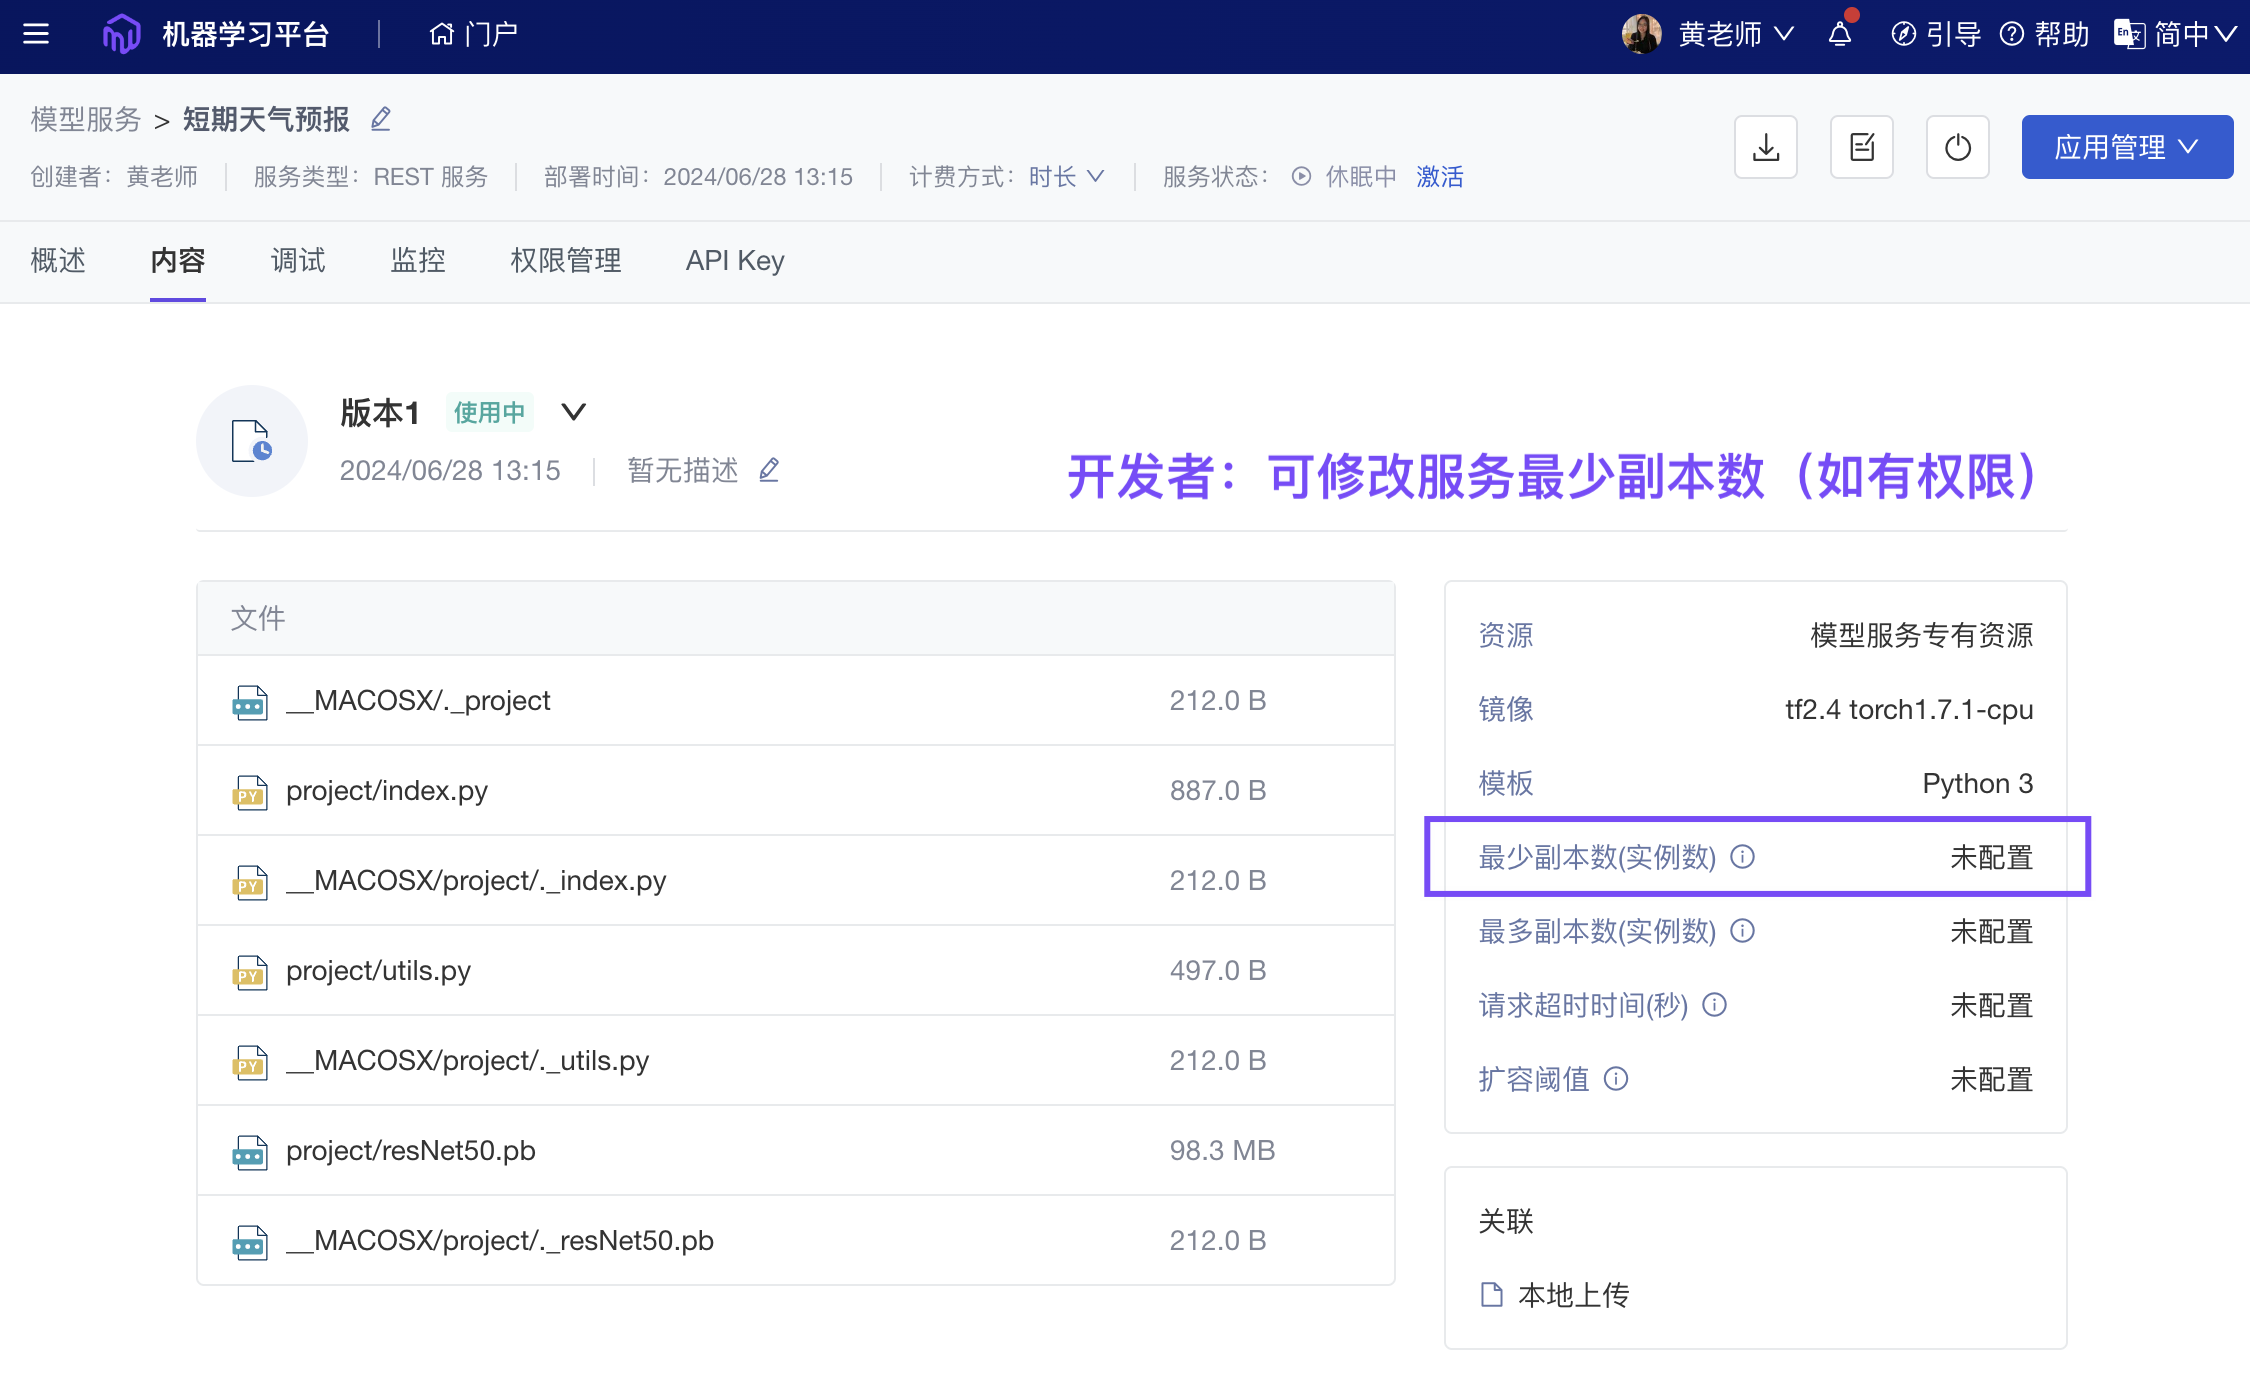Info icon beside 扩容阈值
2250x1380 pixels.
pyautogui.click(x=1616, y=1079)
